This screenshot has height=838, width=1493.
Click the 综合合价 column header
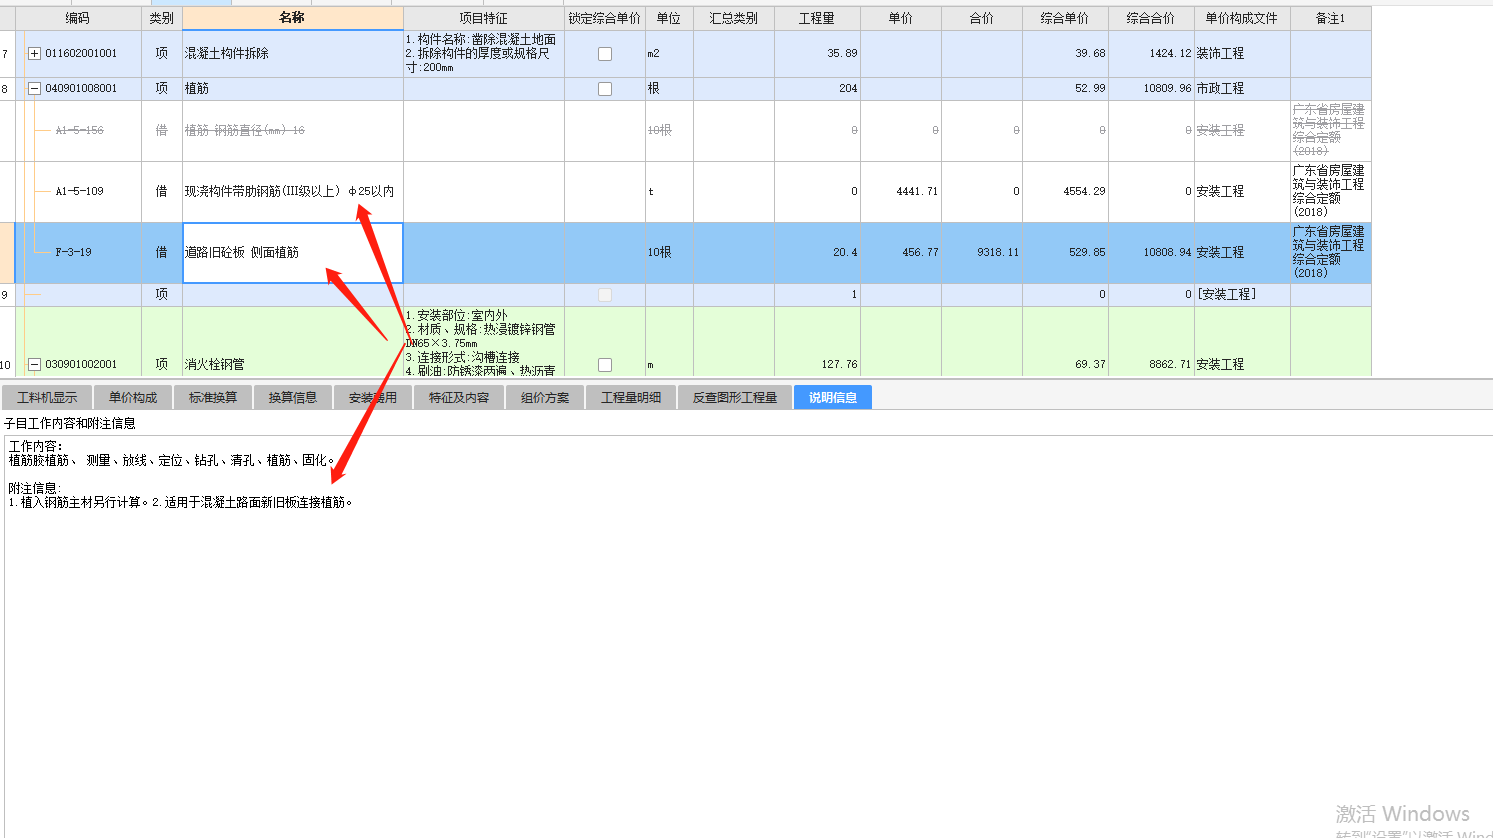[x=1151, y=18]
